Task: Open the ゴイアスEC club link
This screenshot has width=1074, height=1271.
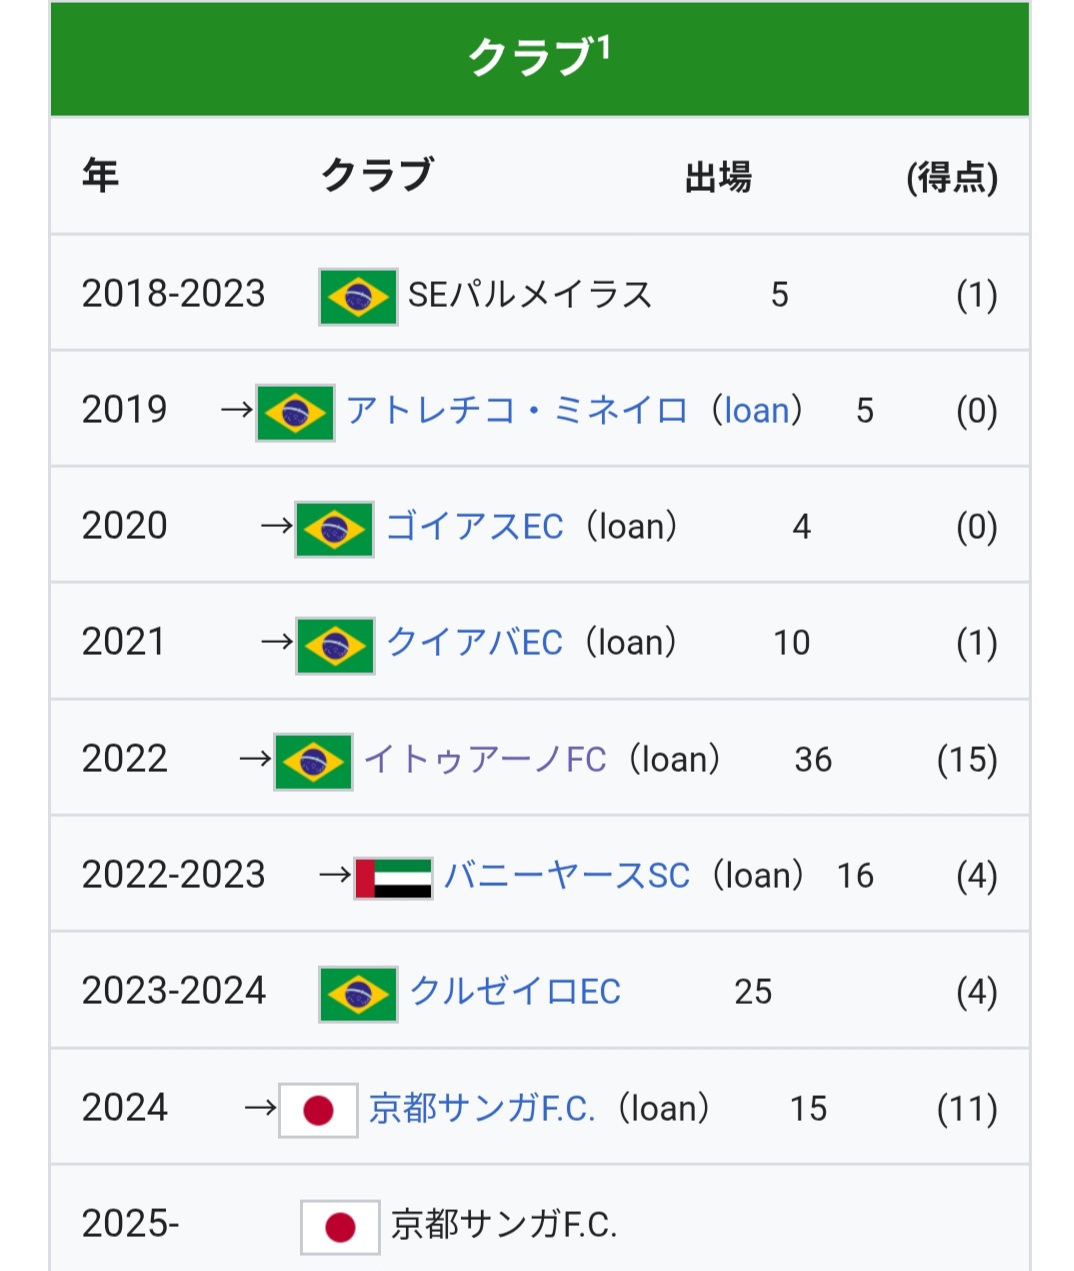Action: tap(475, 527)
